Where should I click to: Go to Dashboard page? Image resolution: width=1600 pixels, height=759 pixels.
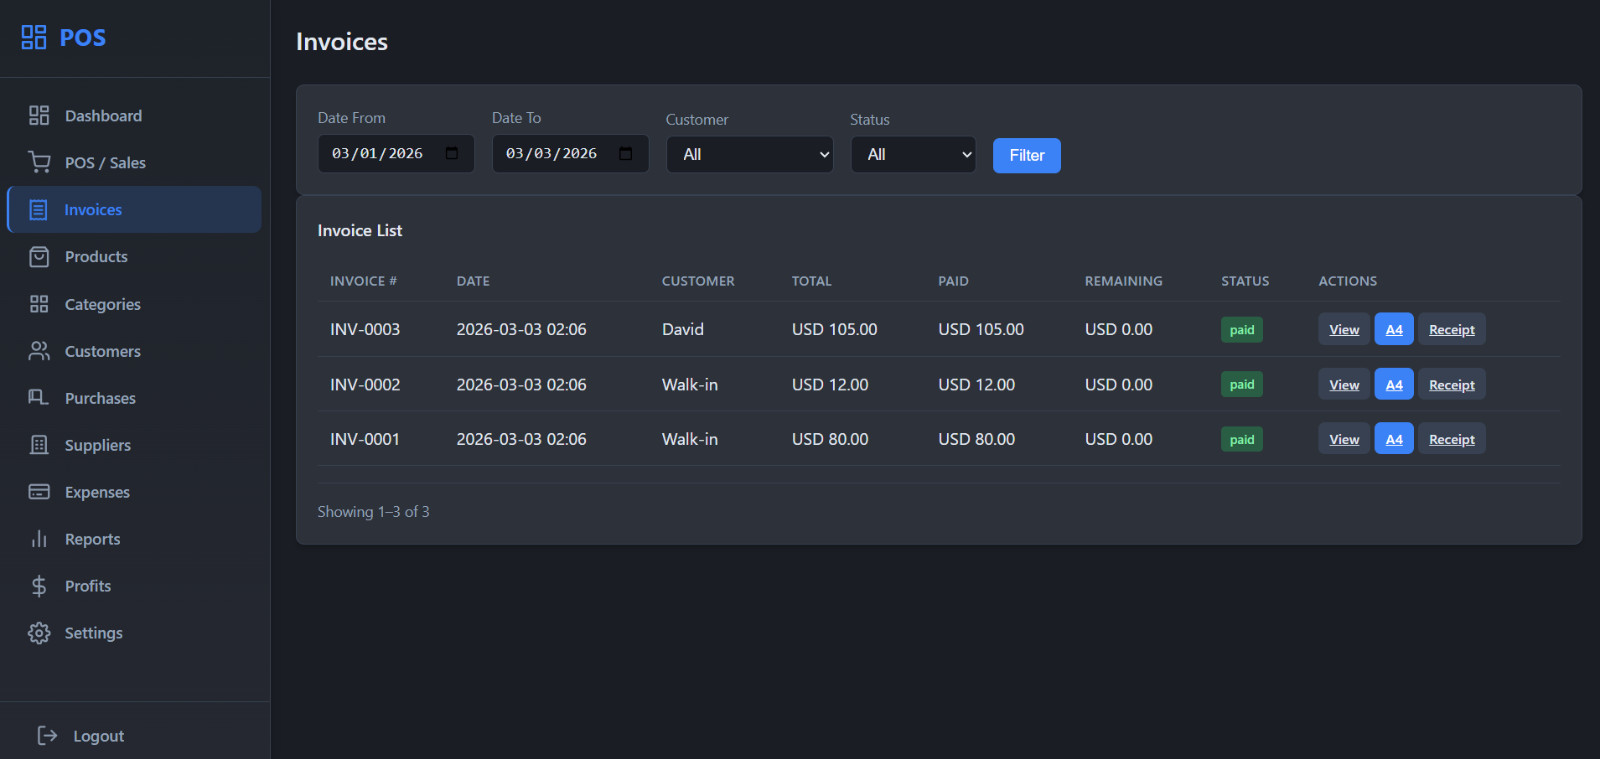[x=134, y=116]
